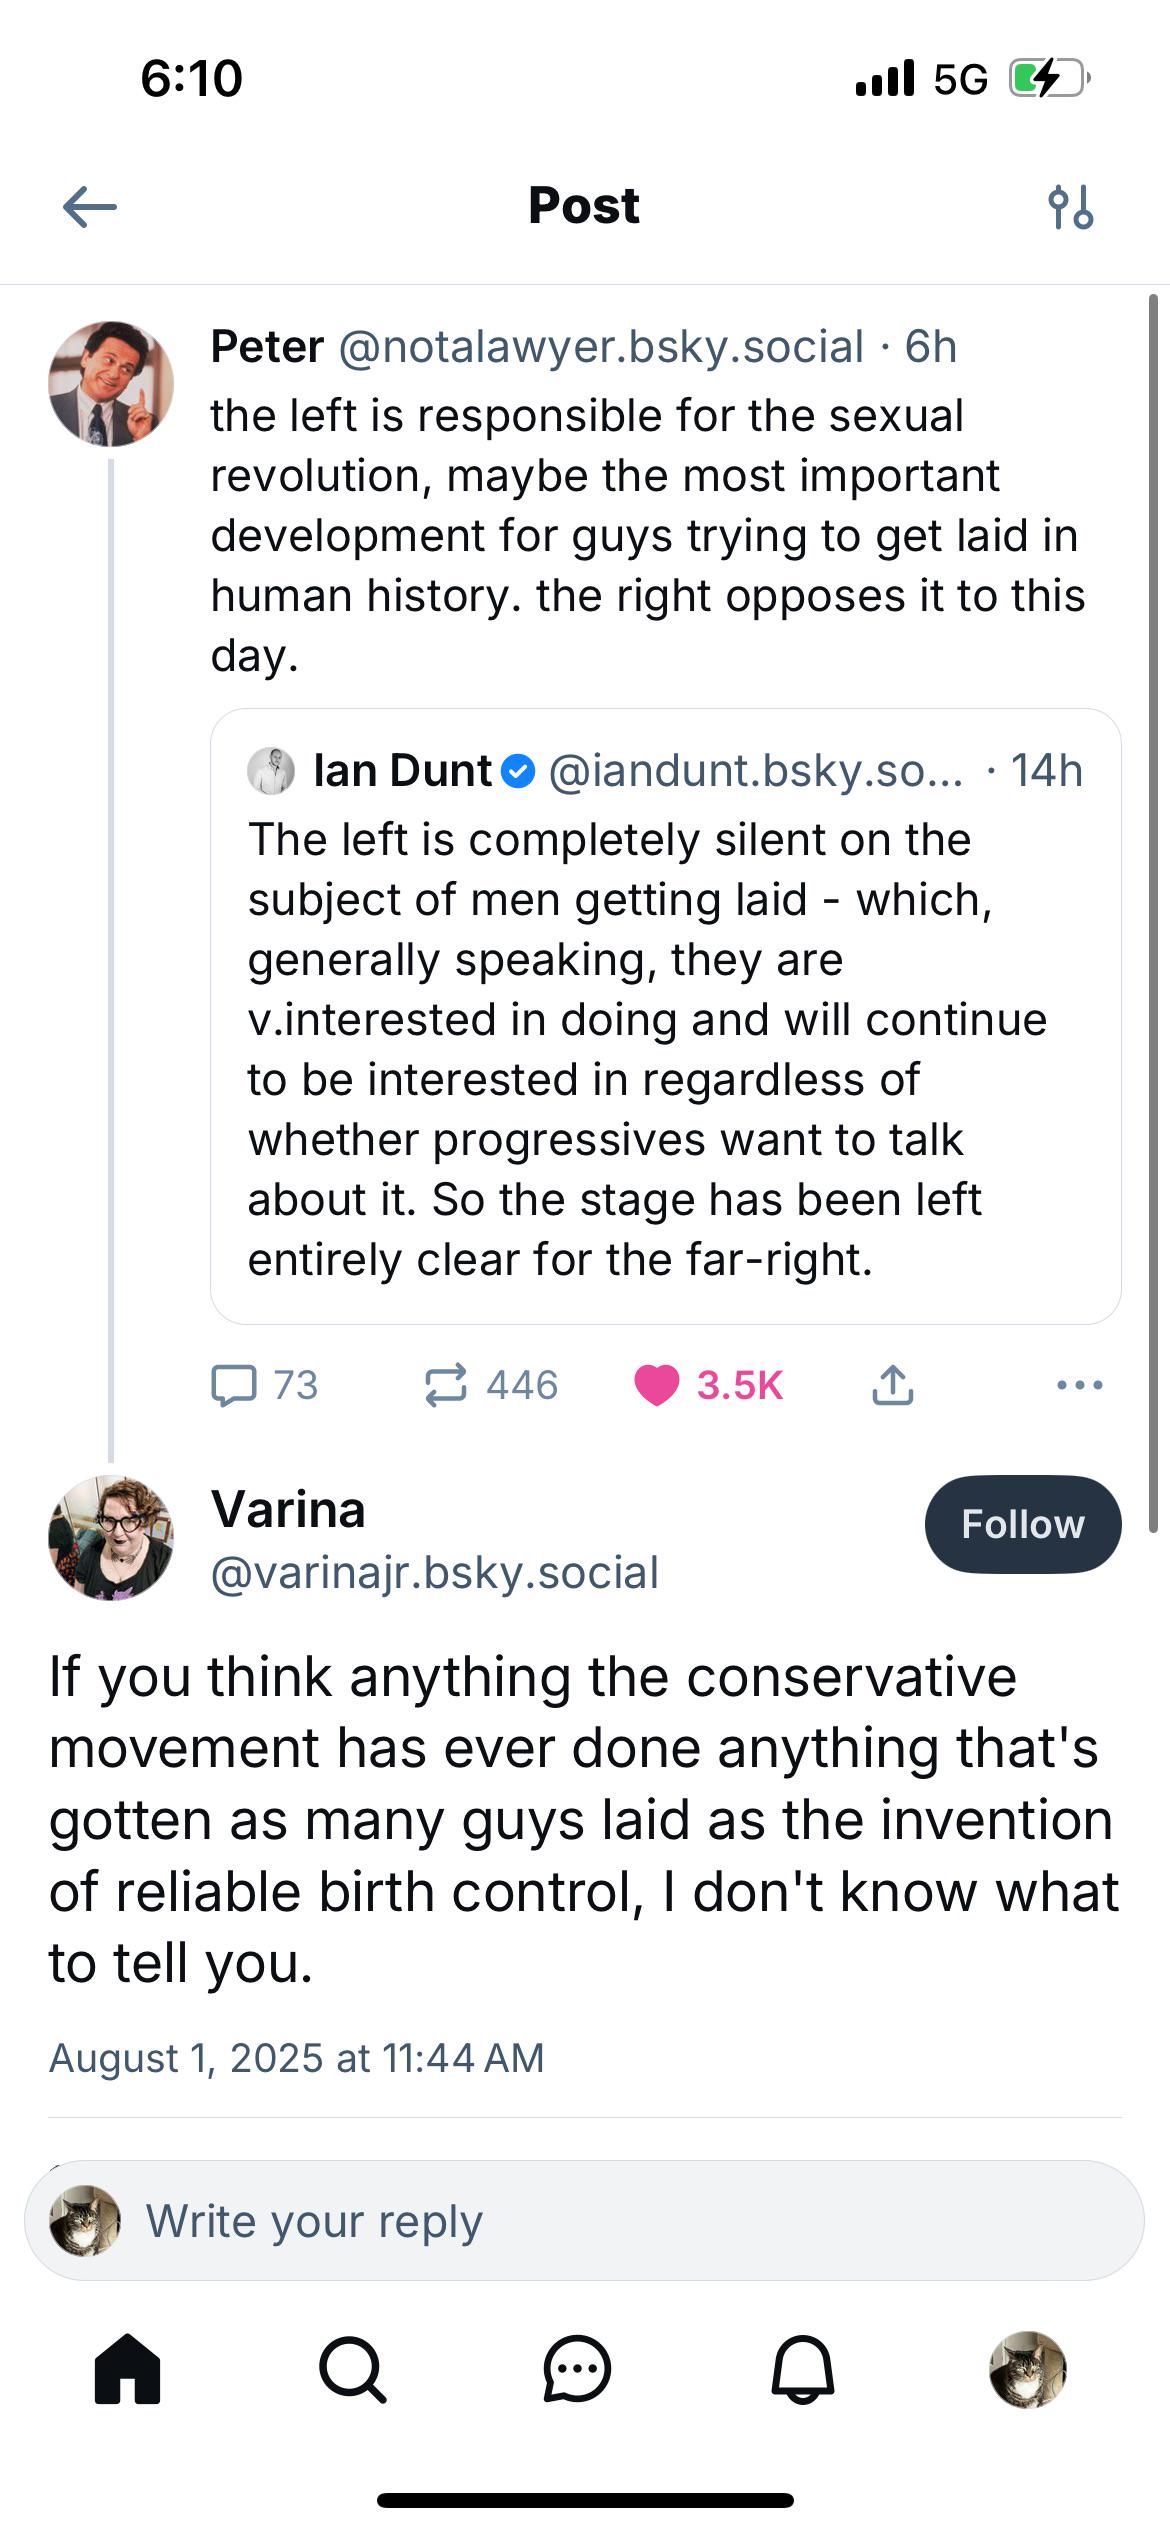Visit @varinajr.bsky.social handle link

tap(435, 1573)
